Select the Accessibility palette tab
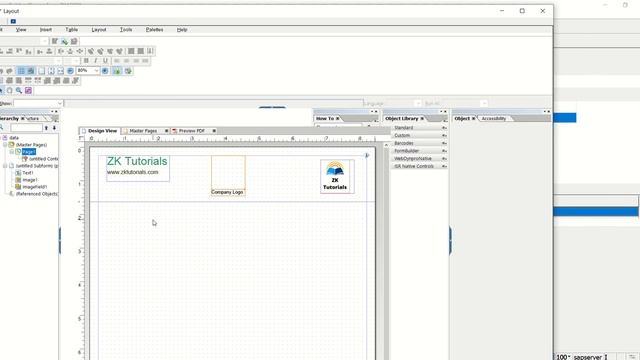 [x=493, y=118]
